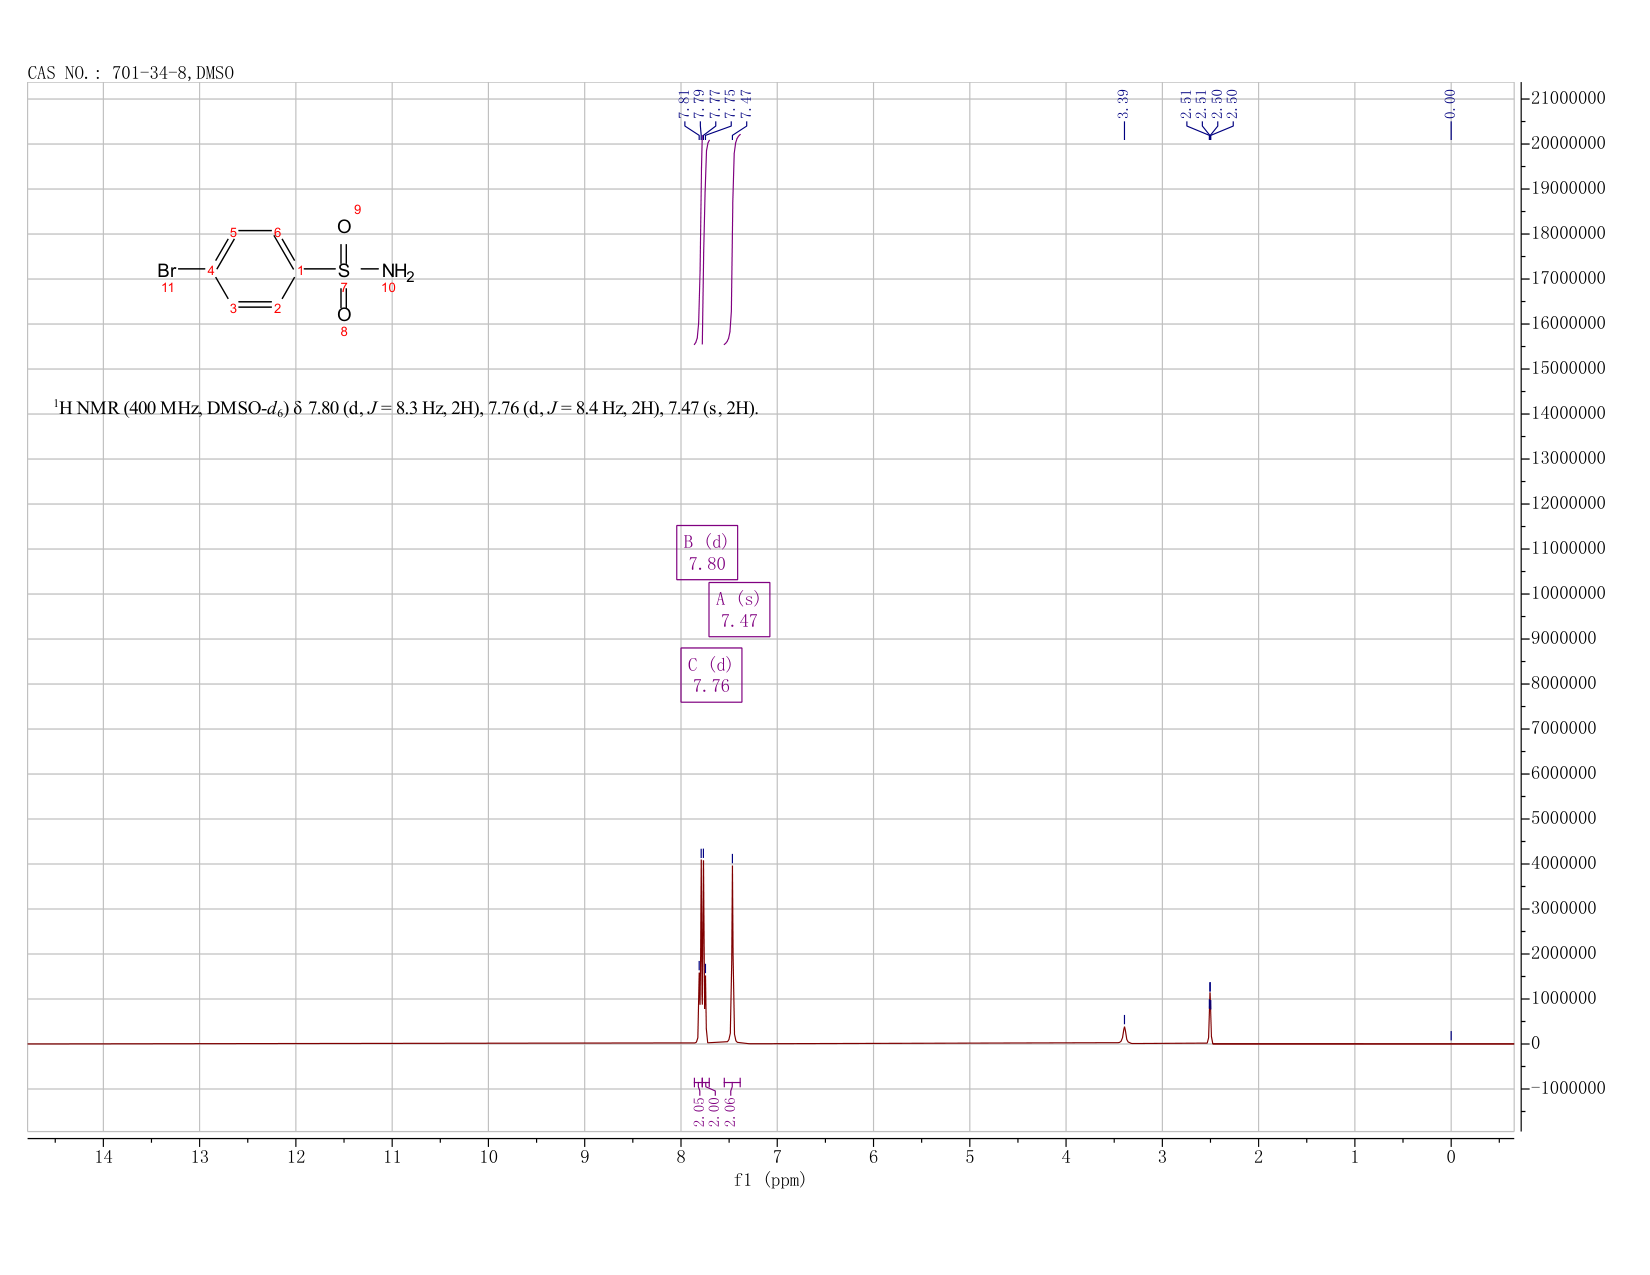This screenshot has width=1650, height=1275.
Task: Click the '-1000000' intensity axis label
Action: pyautogui.click(x=1568, y=1088)
